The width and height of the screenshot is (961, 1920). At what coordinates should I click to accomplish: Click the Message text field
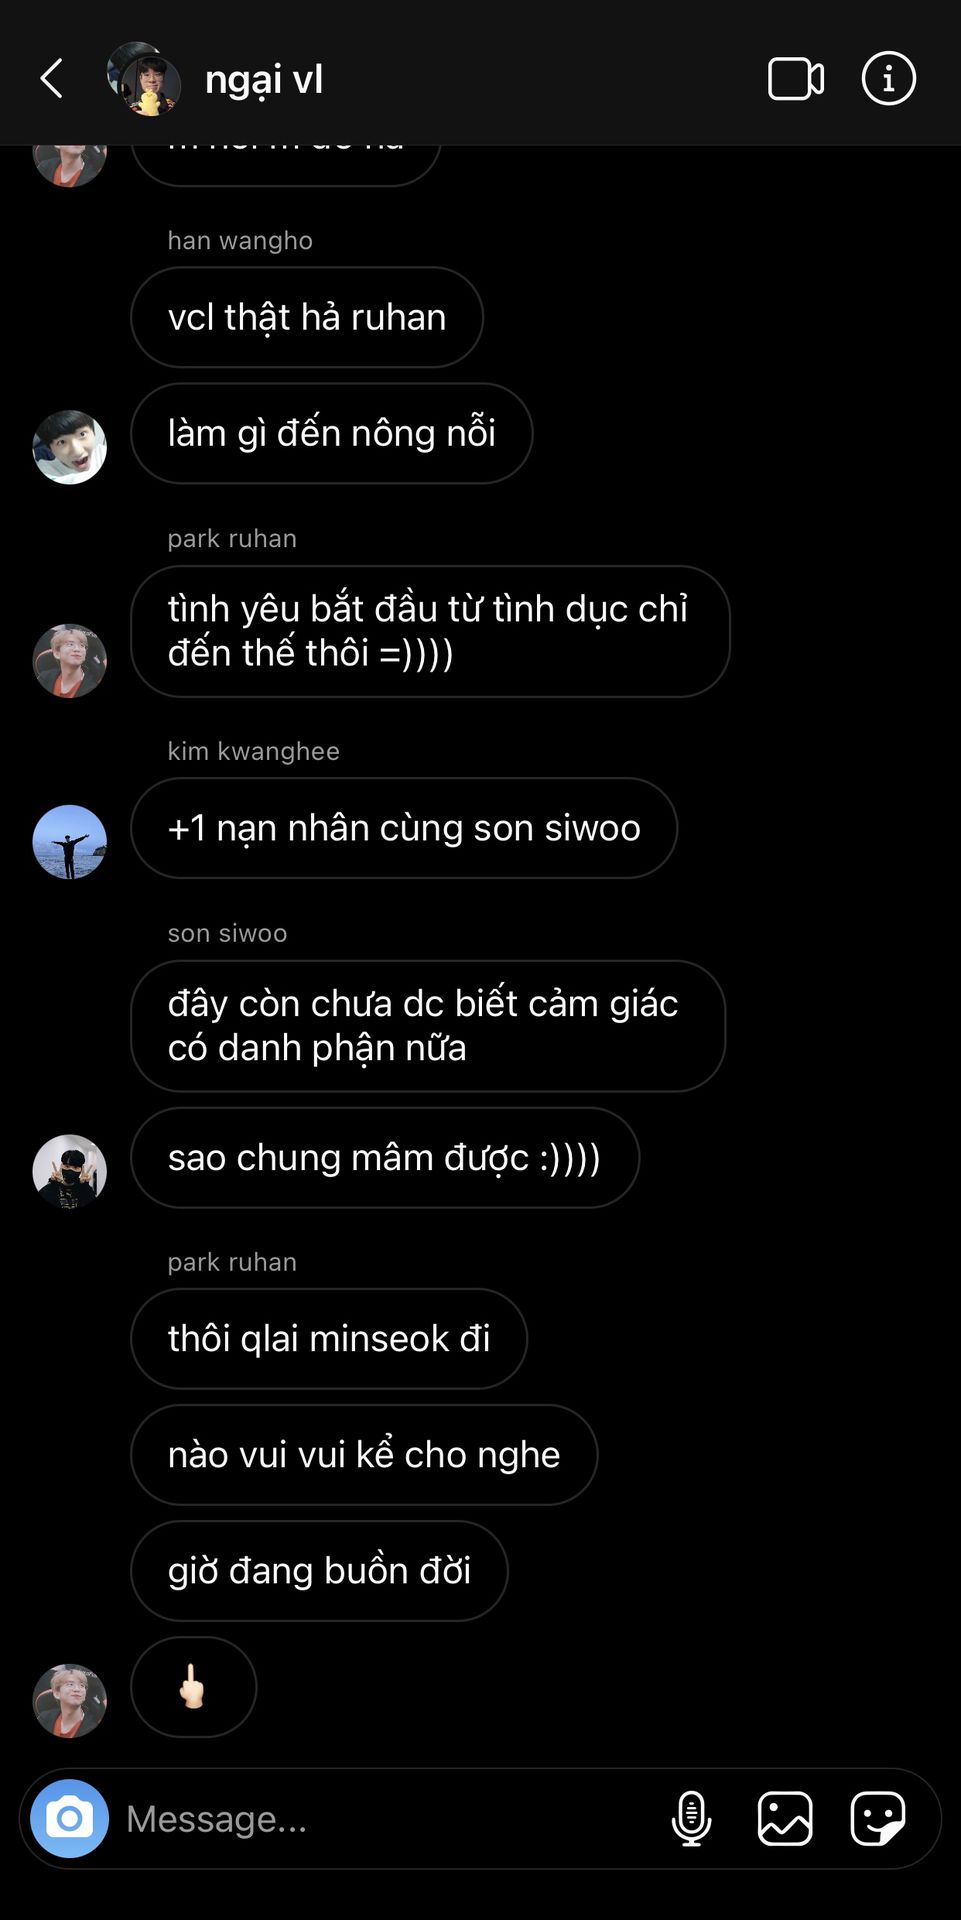390,1818
